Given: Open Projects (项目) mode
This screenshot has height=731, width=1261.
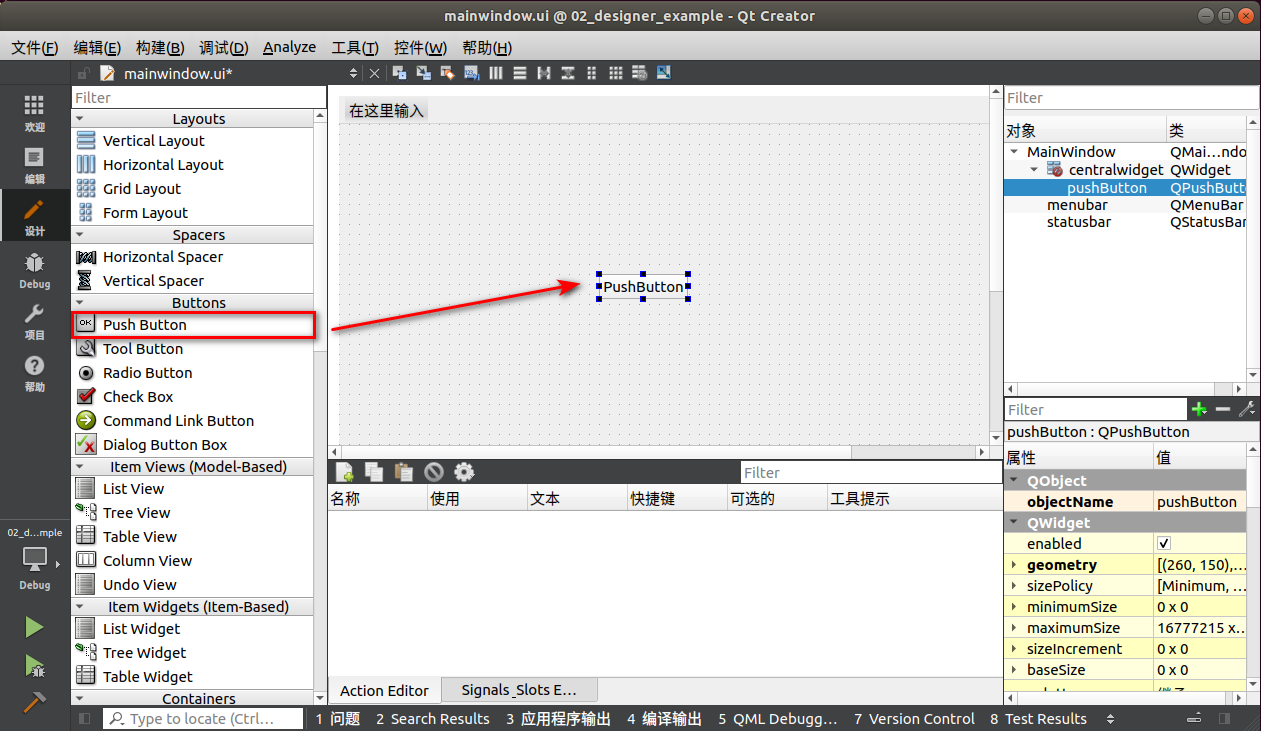Looking at the screenshot, I should pos(34,322).
